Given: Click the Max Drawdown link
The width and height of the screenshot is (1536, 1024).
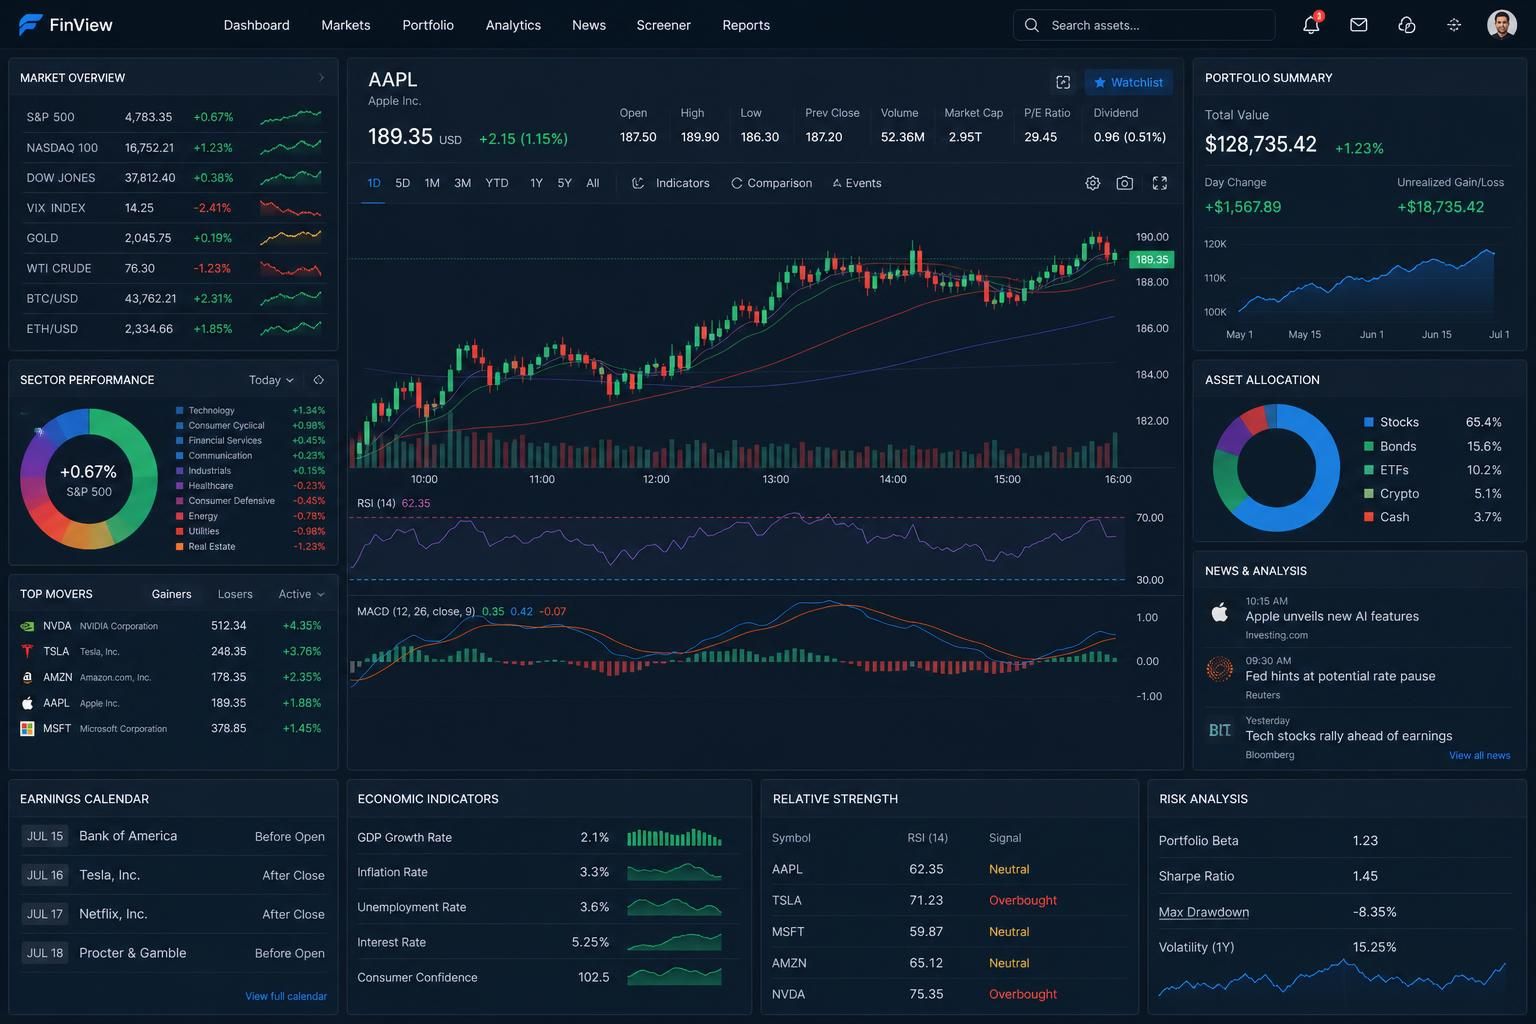Looking at the screenshot, I should 1204,912.
